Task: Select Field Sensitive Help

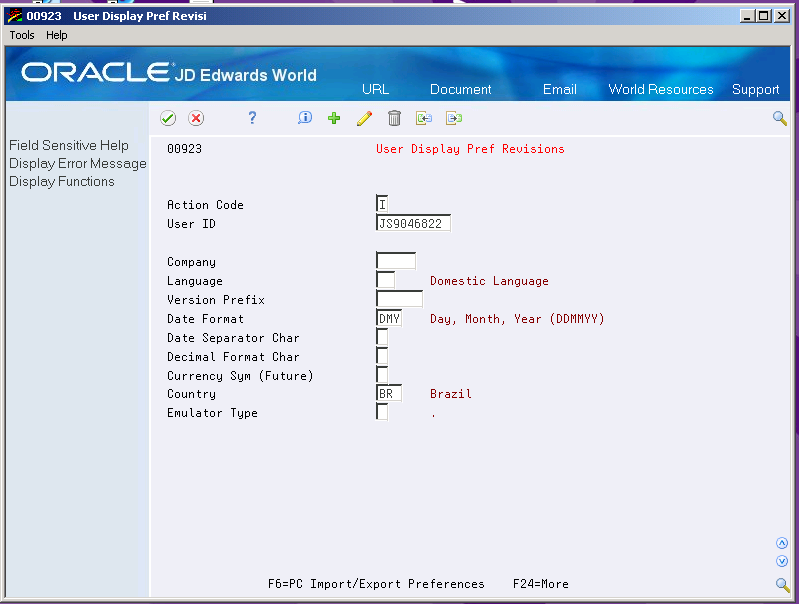Action: pyautogui.click(x=69, y=145)
